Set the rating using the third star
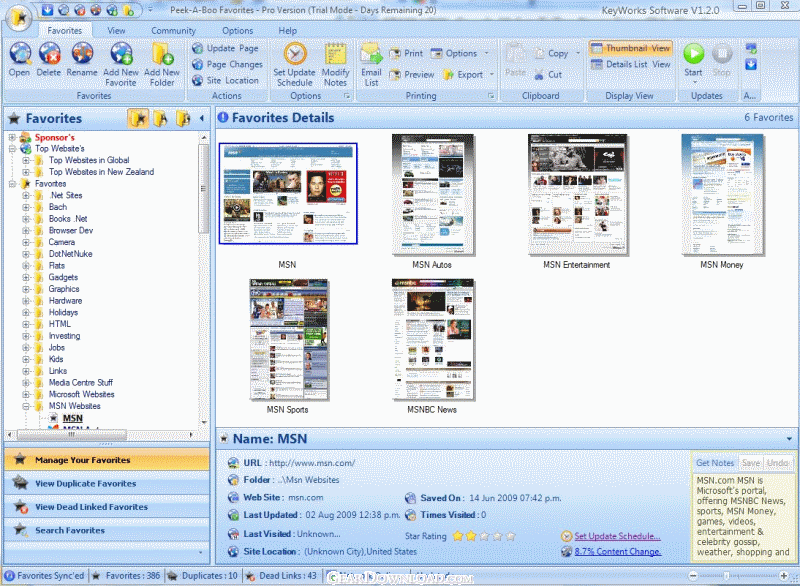Screen dimensions: 800x586 click(482, 536)
